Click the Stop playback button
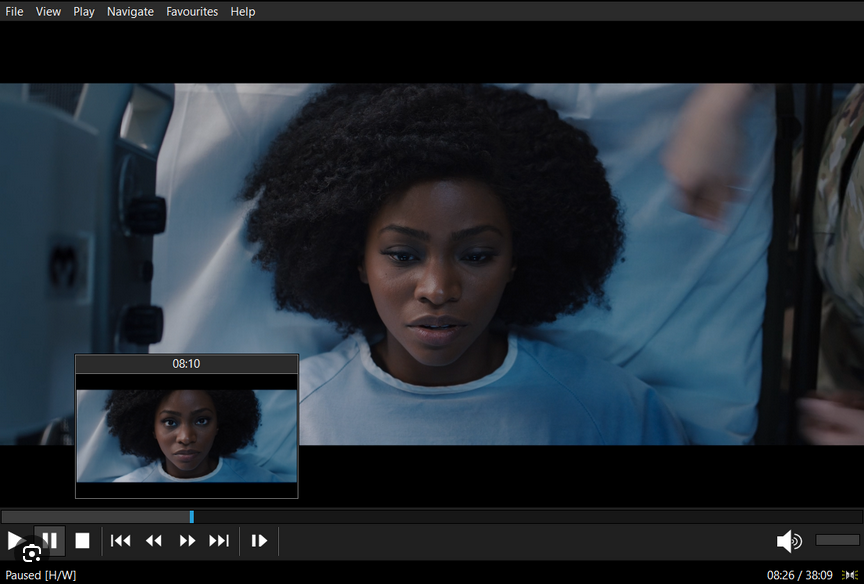The image size is (864, 584). click(x=83, y=541)
